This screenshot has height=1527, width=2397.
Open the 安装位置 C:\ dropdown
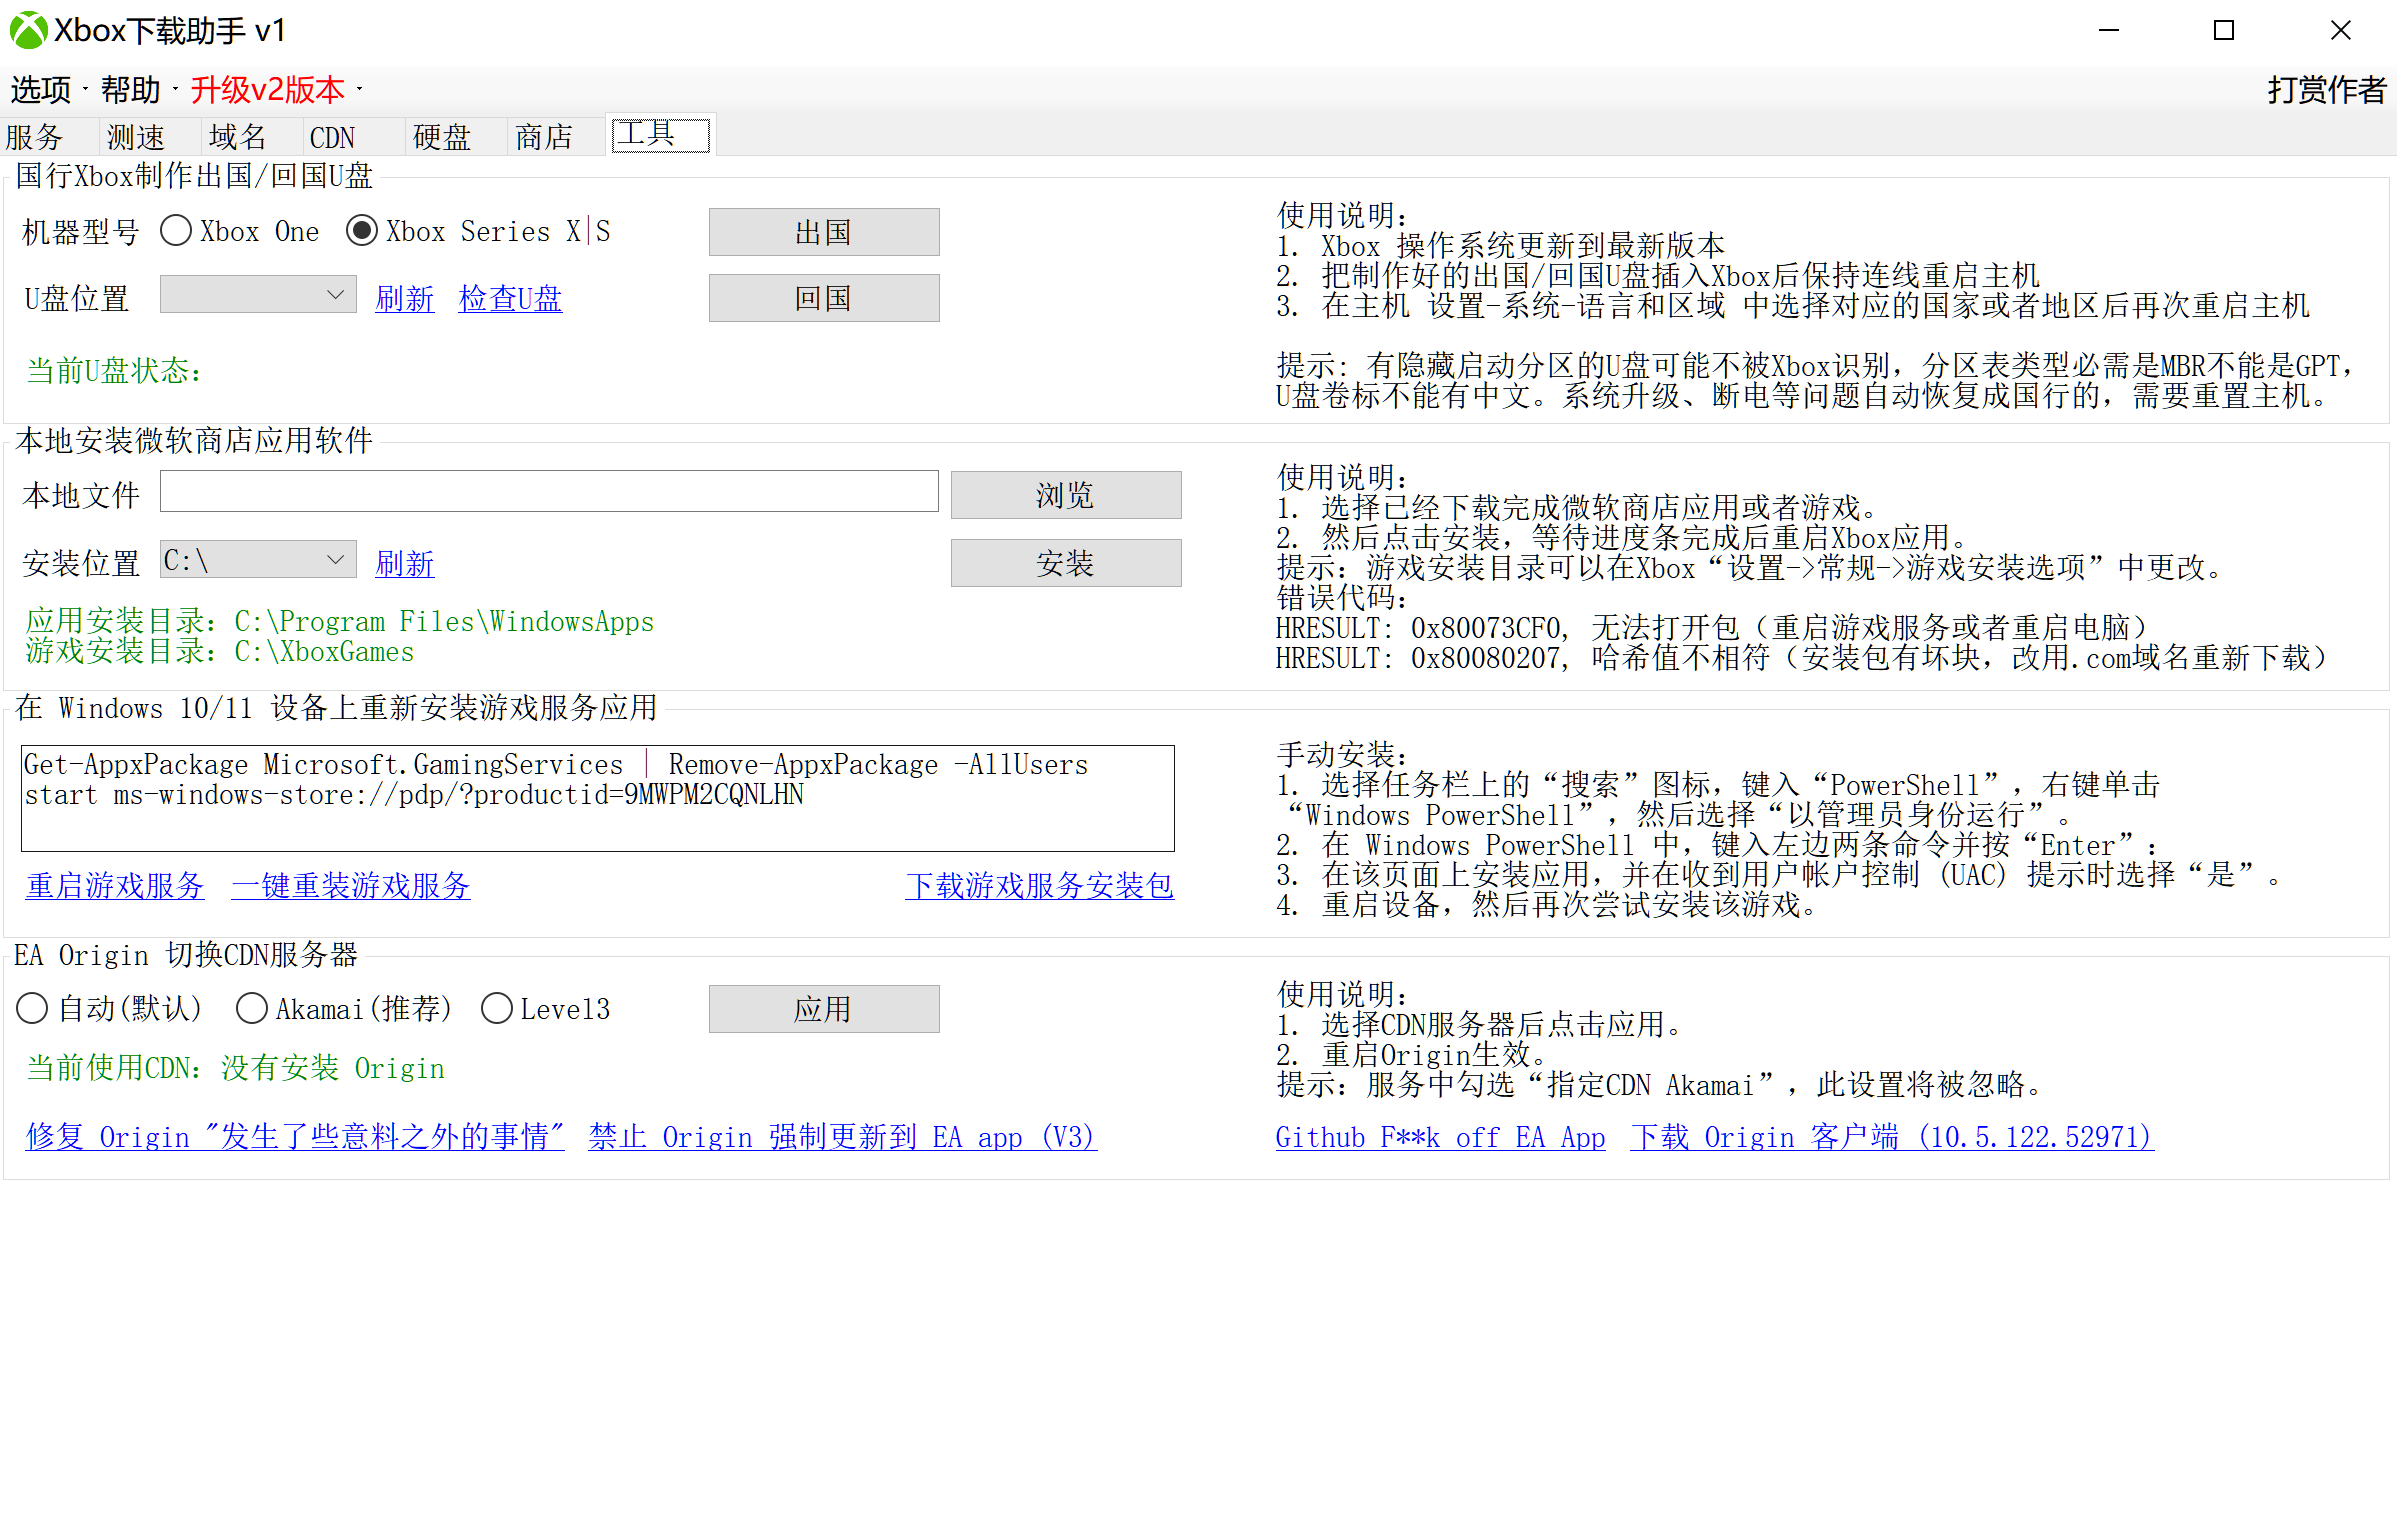tap(258, 560)
